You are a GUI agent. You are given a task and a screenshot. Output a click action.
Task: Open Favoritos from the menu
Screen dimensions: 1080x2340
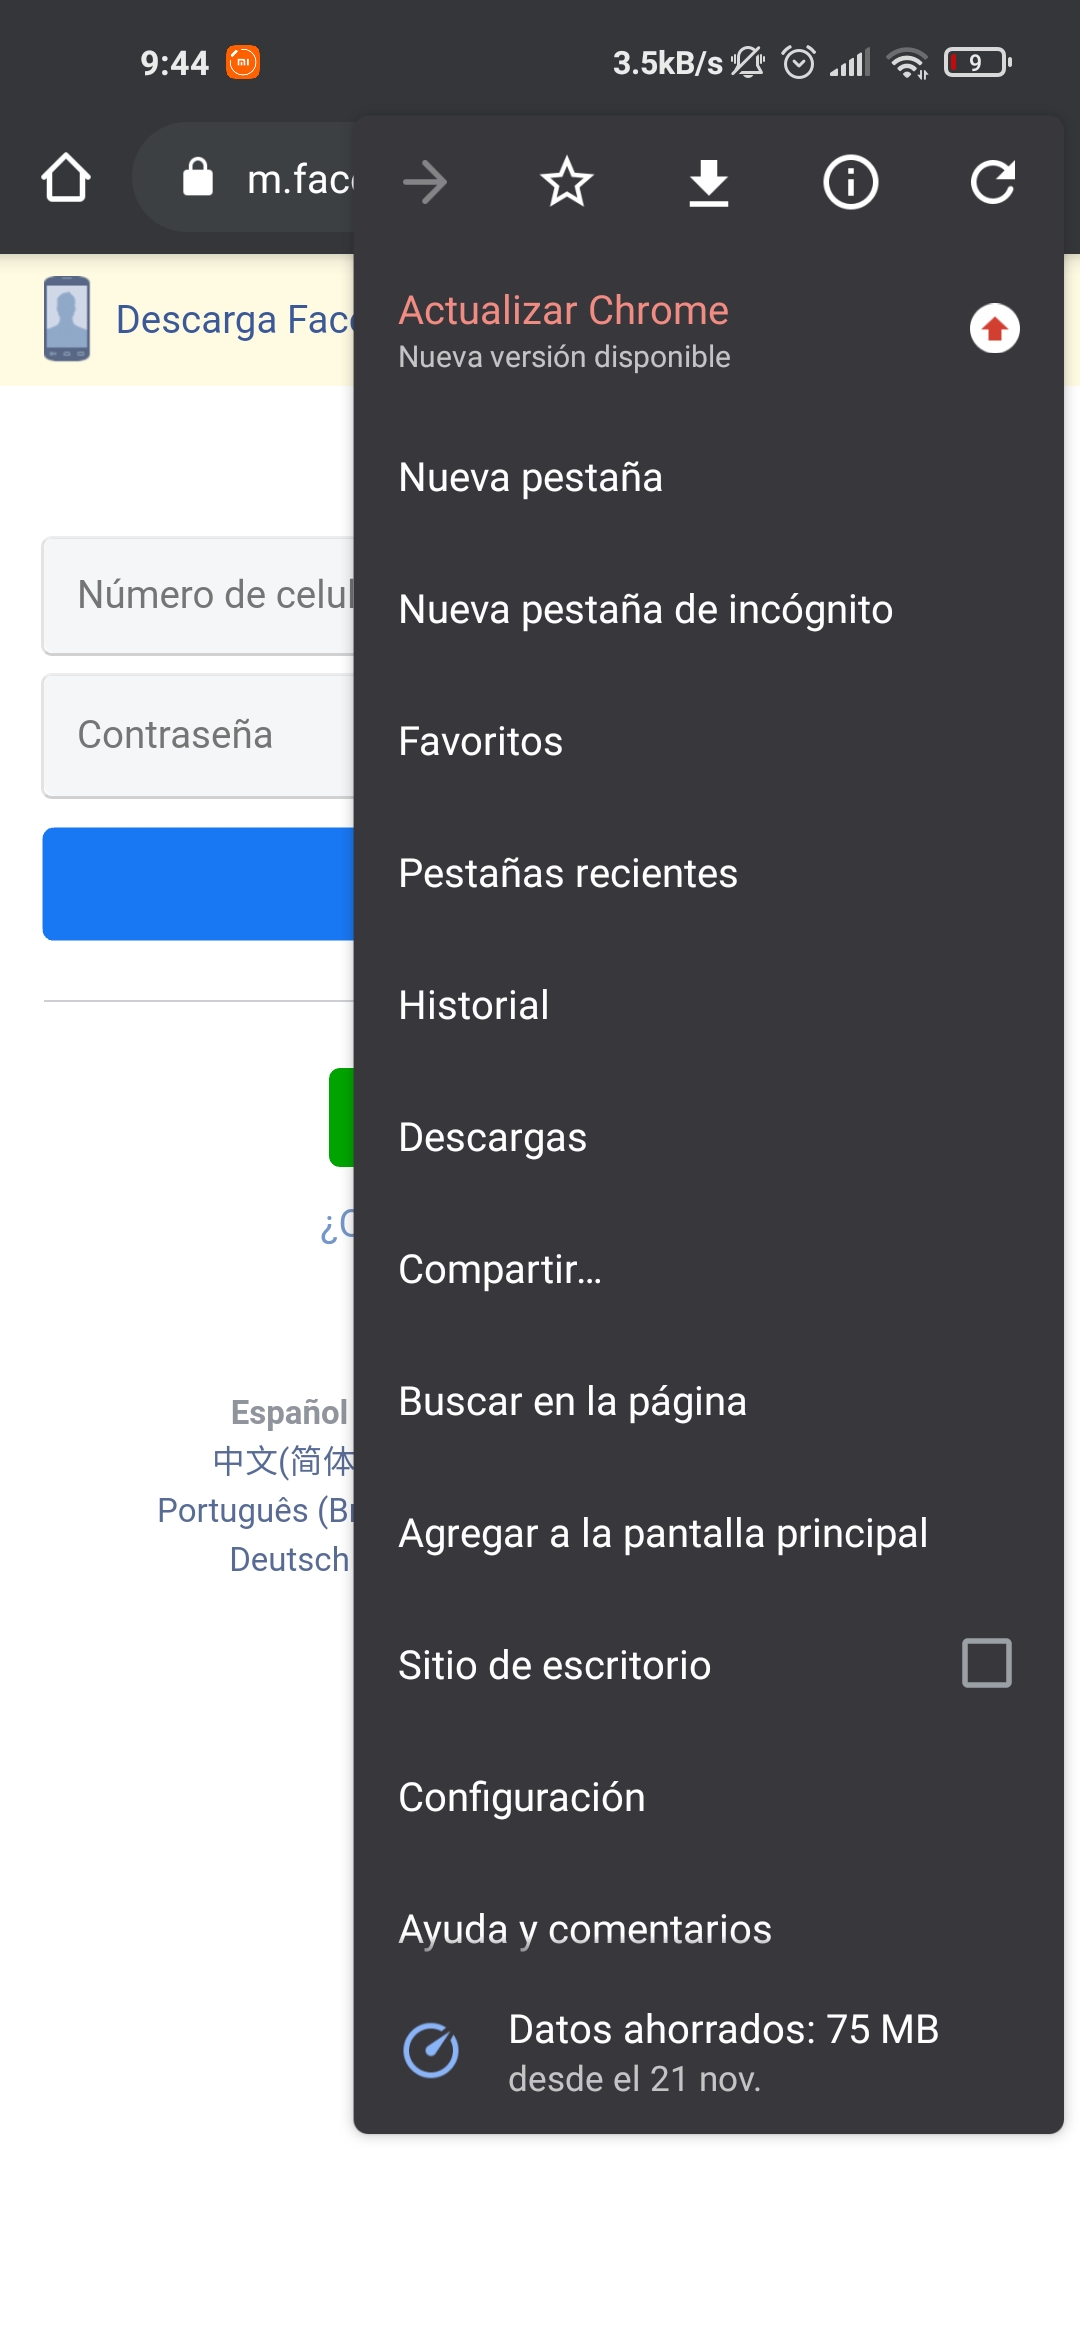click(480, 742)
